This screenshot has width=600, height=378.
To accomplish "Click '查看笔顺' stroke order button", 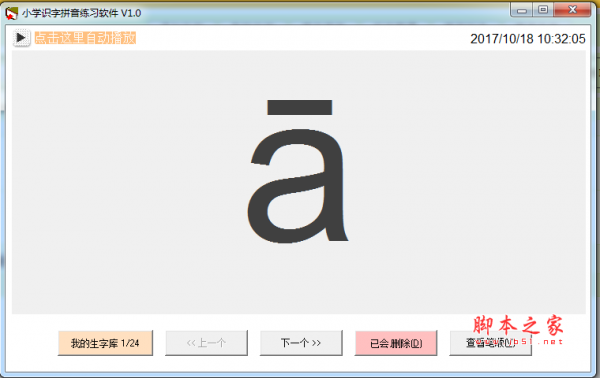I will click(491, 343).
